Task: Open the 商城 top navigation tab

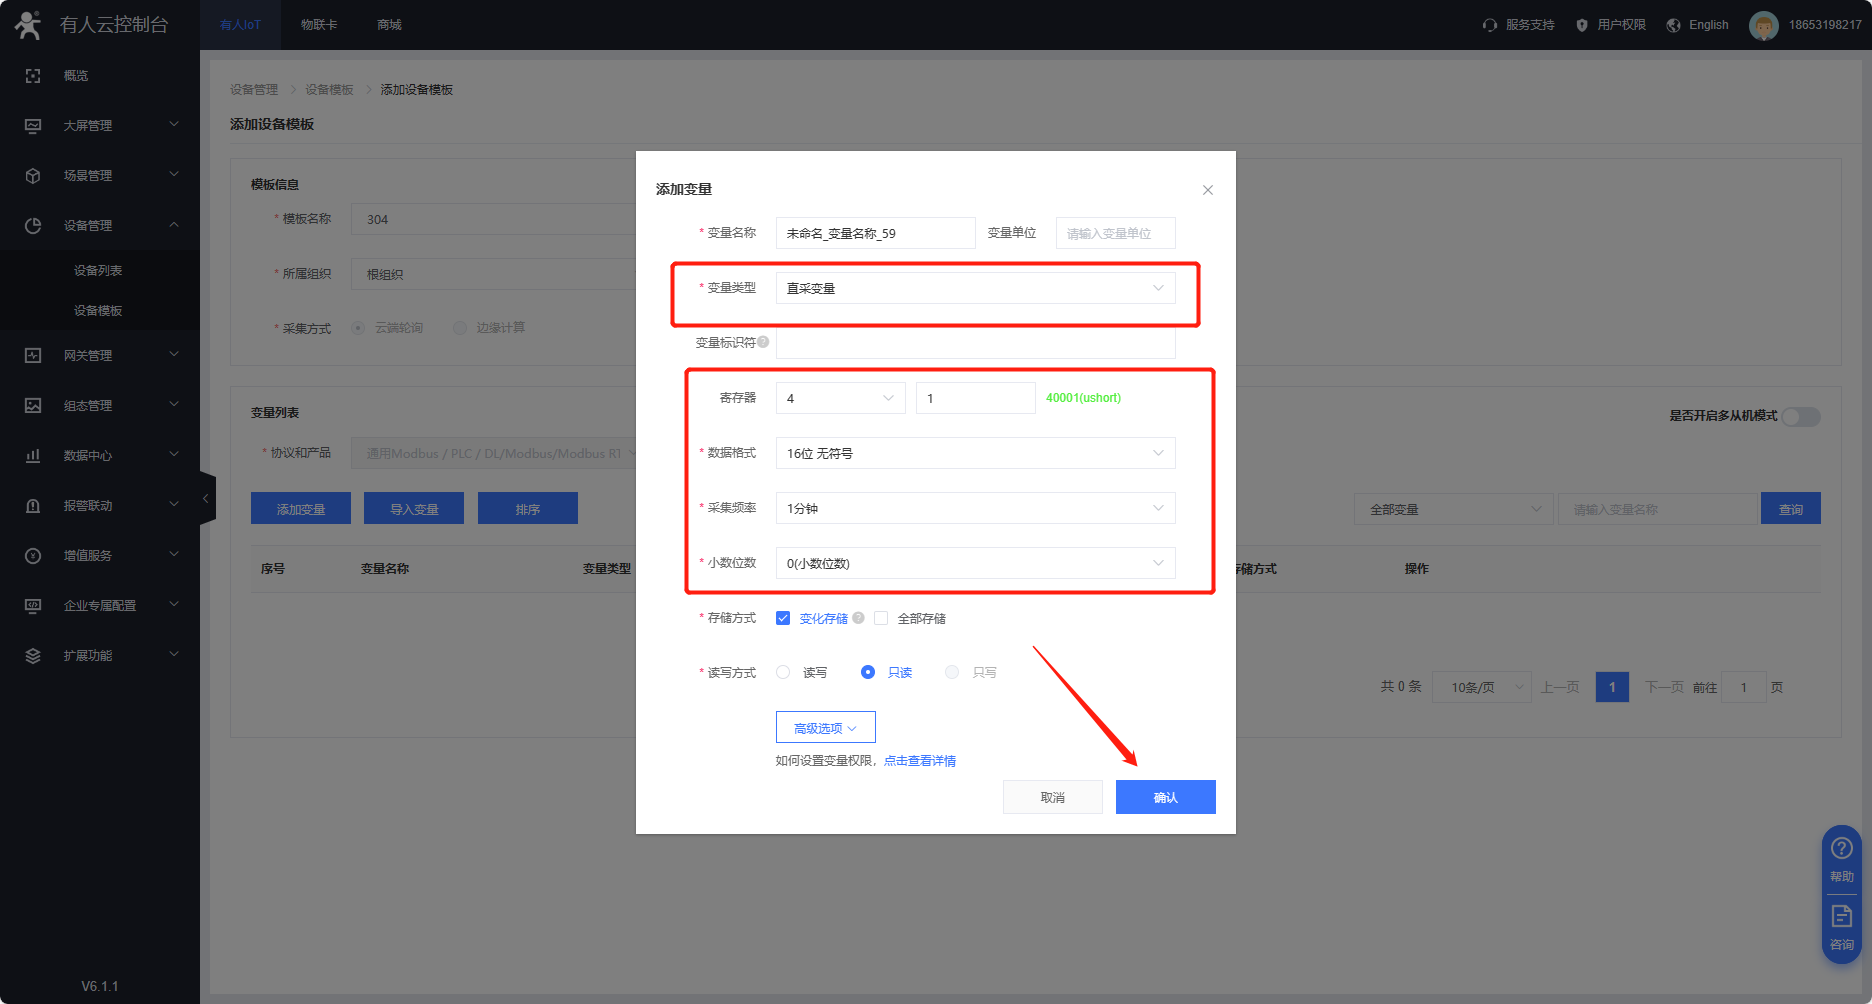Action: (x=389, y=25)
